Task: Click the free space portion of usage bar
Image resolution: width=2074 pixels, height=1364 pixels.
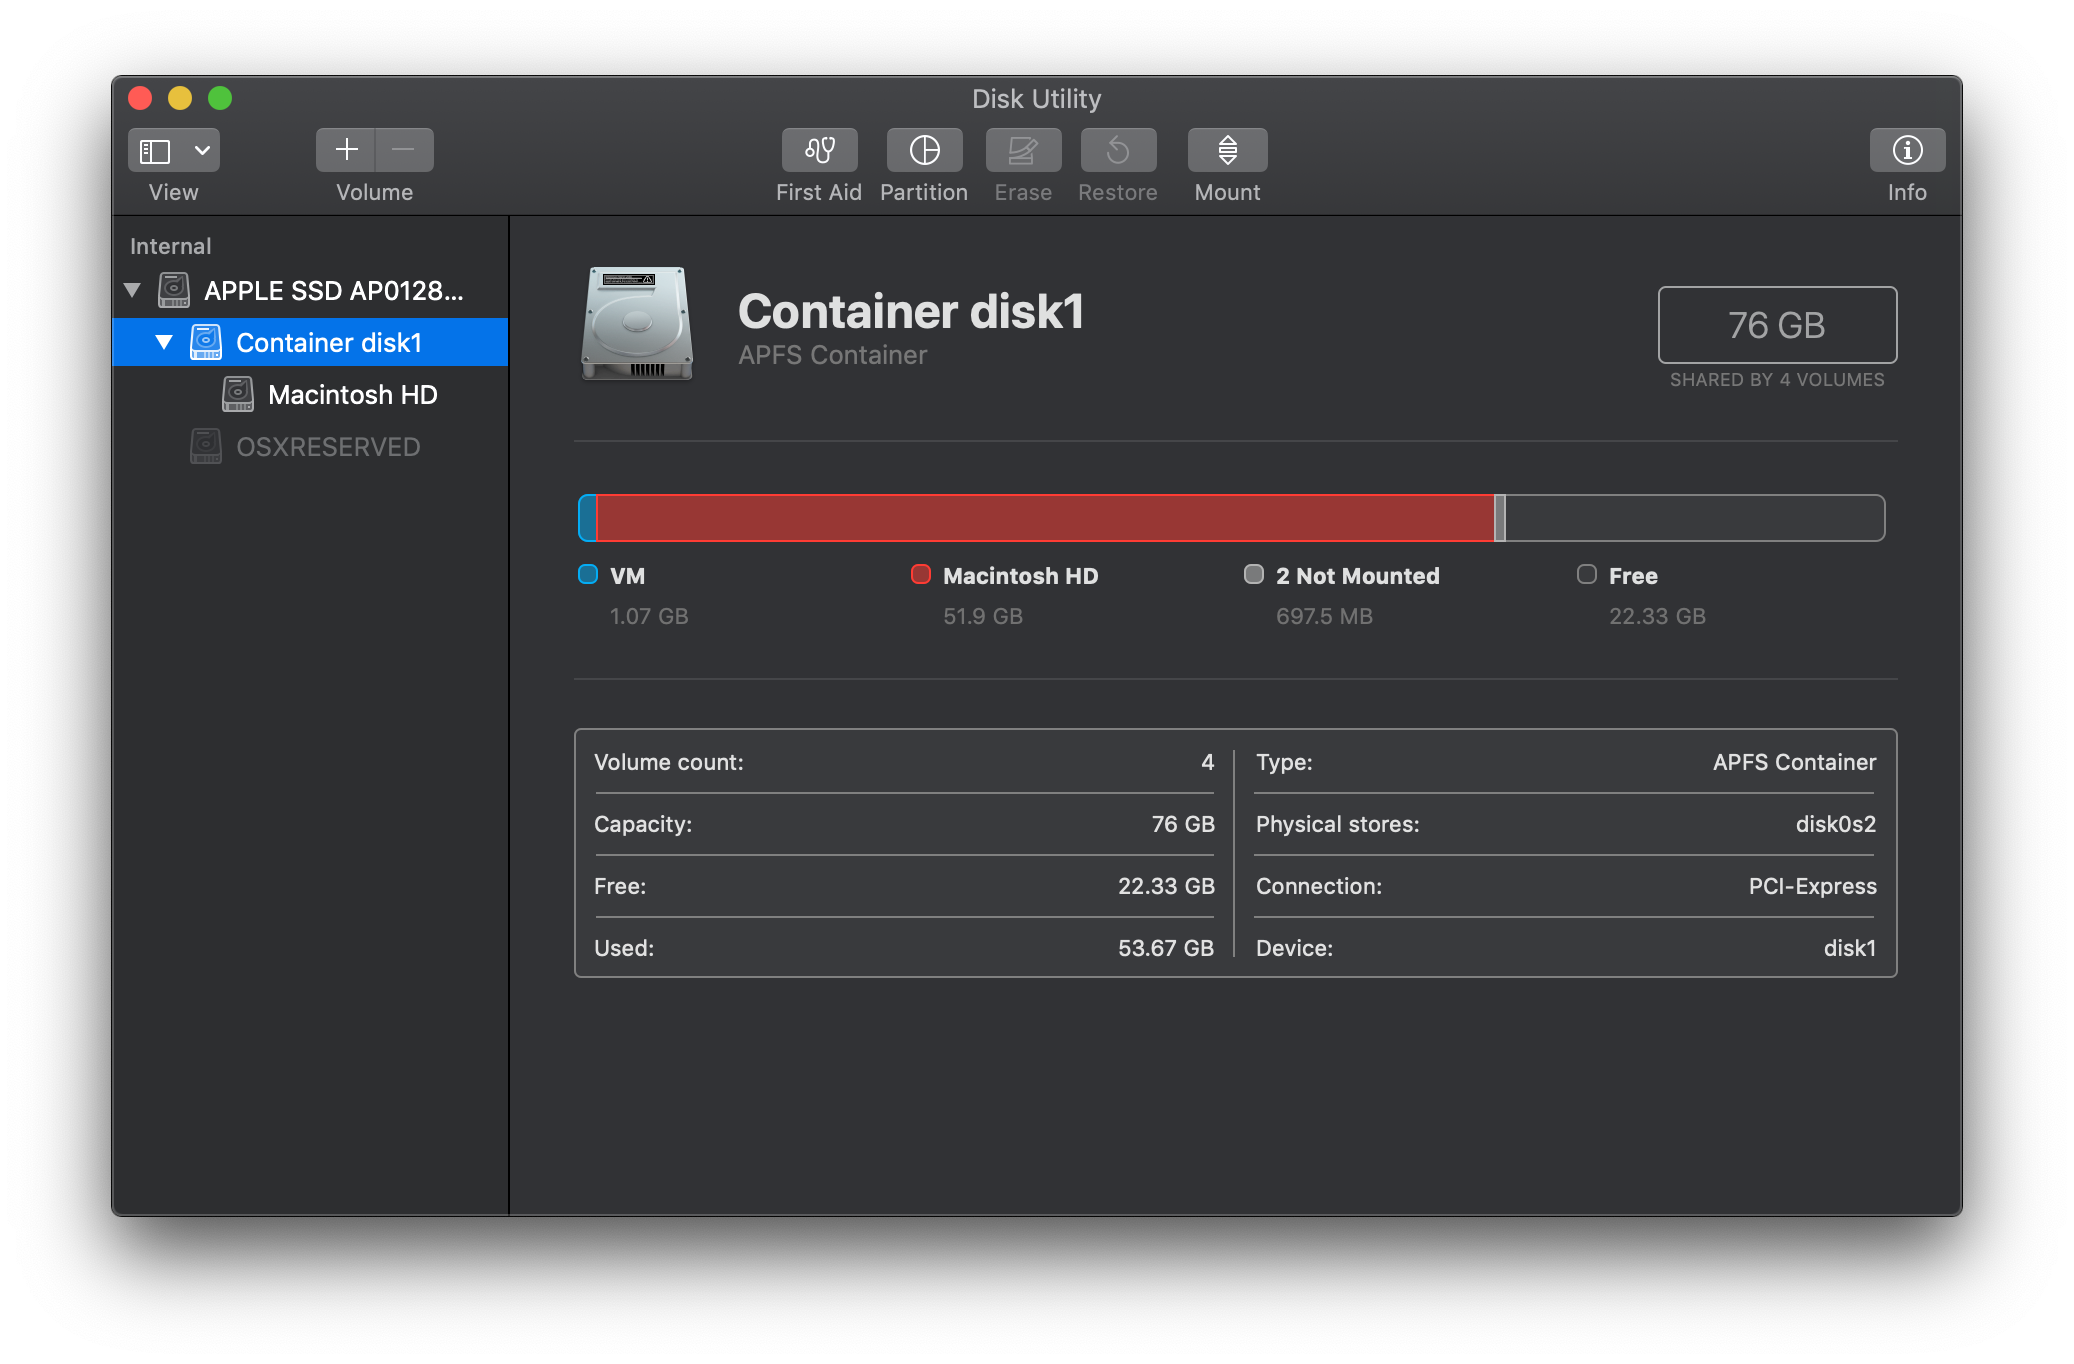Action: tap(1695, 518)
